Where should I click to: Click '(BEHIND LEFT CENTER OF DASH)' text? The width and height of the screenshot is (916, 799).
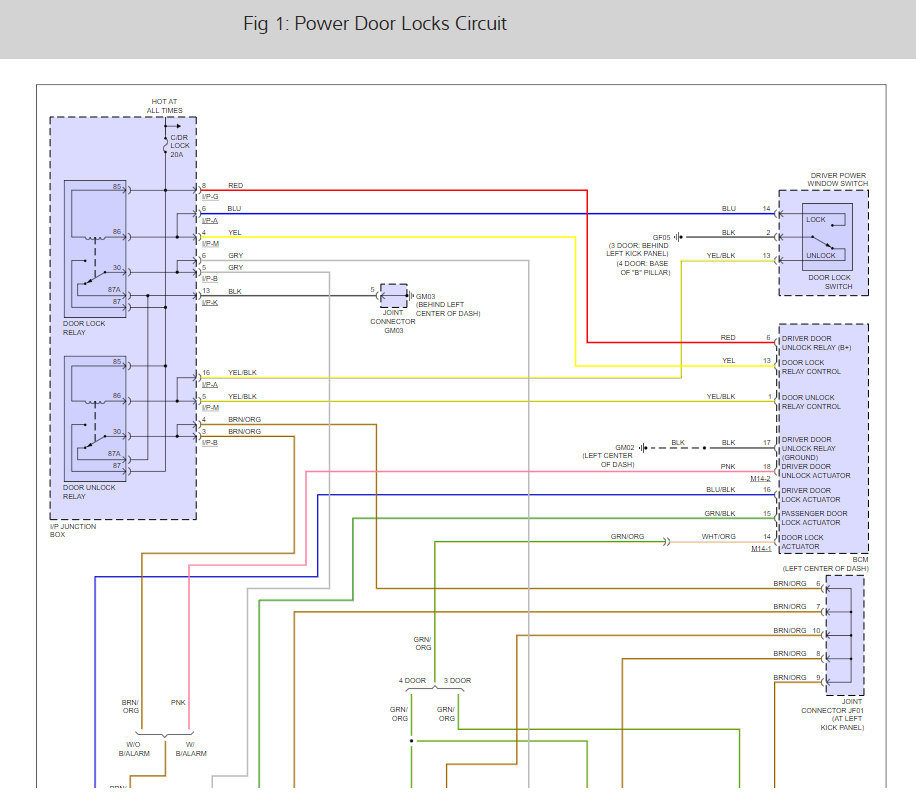click(x=448, y=309)
